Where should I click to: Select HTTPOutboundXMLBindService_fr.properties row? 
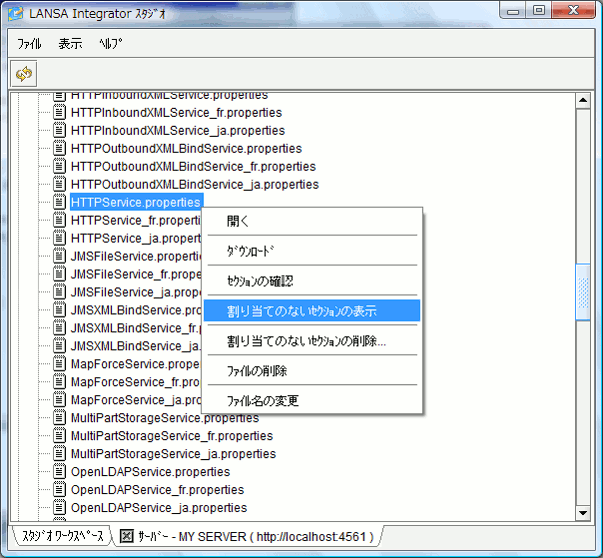[x=193, y=166]
